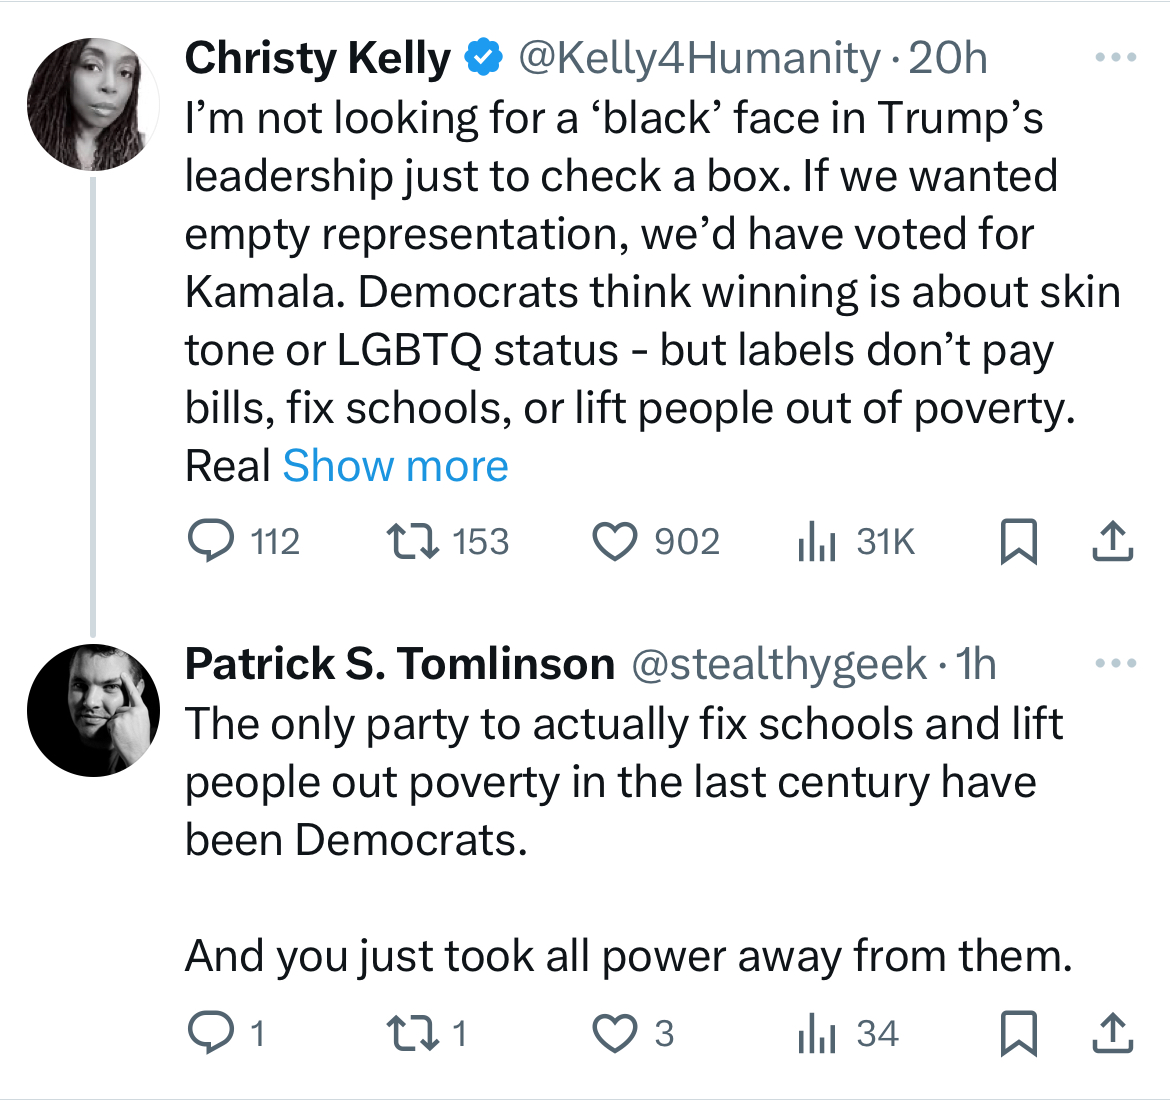Open Christy Kelly's profile picture
This screenshot has height=1106, width=1170.
point(93,104)
